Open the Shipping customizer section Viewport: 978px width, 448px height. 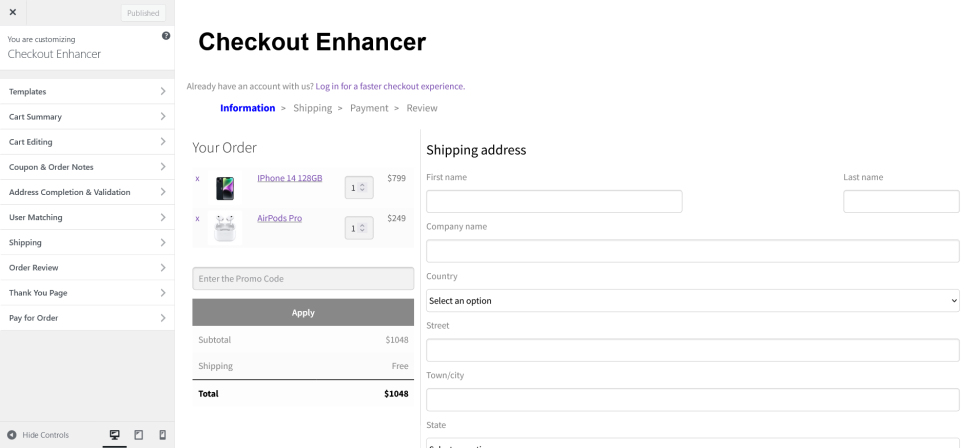coord(87,242)
